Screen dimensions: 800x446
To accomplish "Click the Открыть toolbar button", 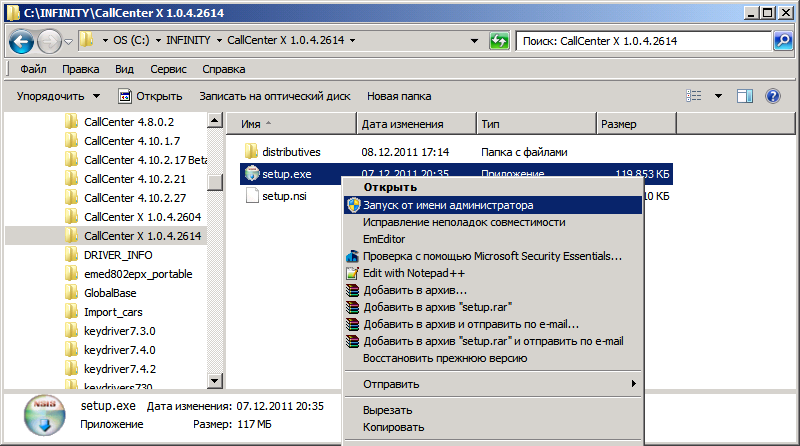I will click(150, 96).
